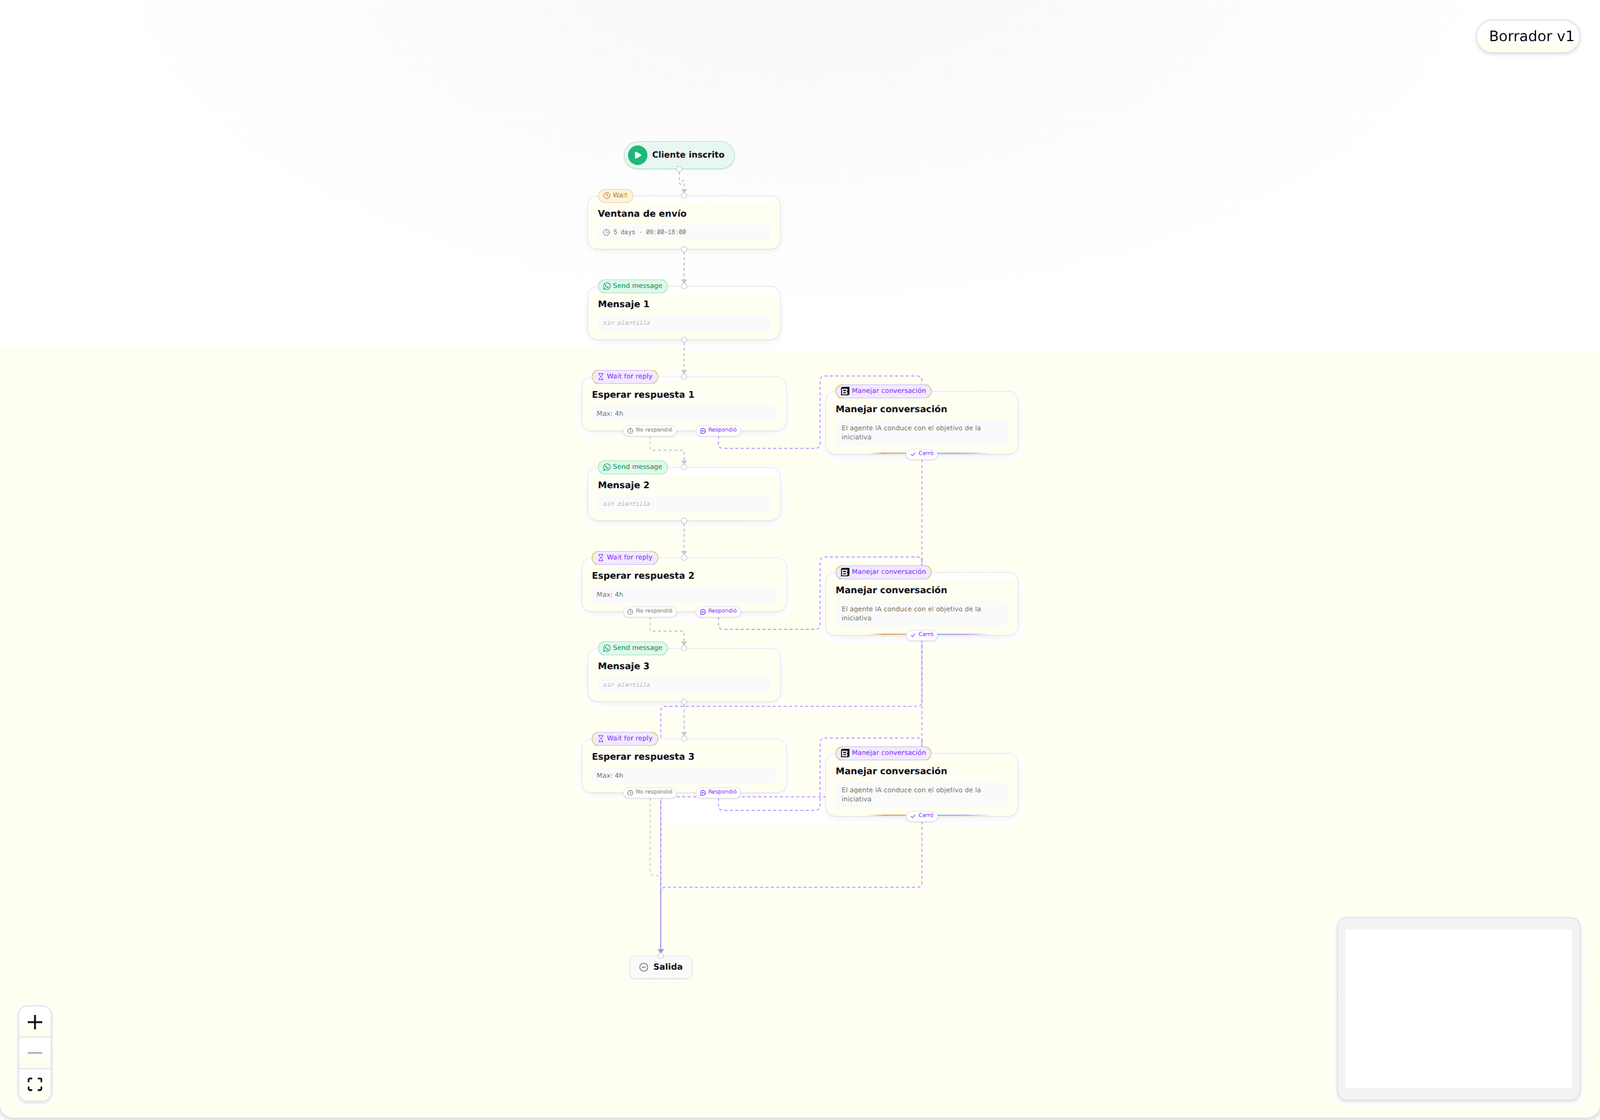Screen dimensions: 1600x1120
Task: Select the Mensaje 3 node
Action: tap(684, 675)
